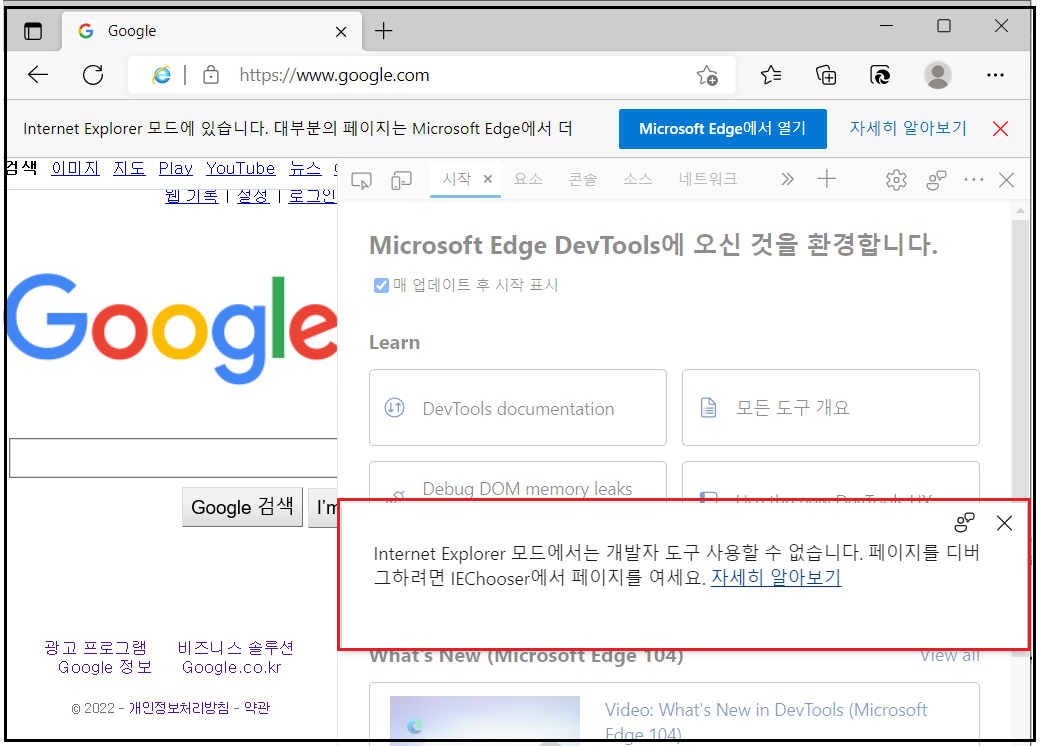
Task: Open the What's New in DevTools video thumbnail
Action: click(484, 720)
